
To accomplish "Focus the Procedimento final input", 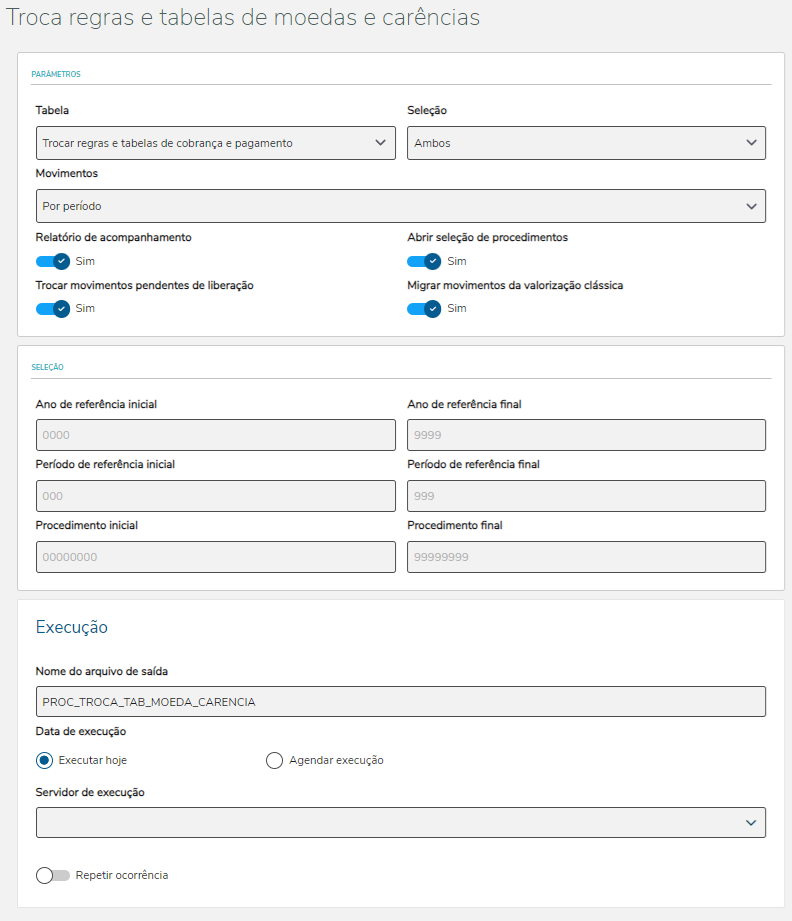I will tap(586, 557).
